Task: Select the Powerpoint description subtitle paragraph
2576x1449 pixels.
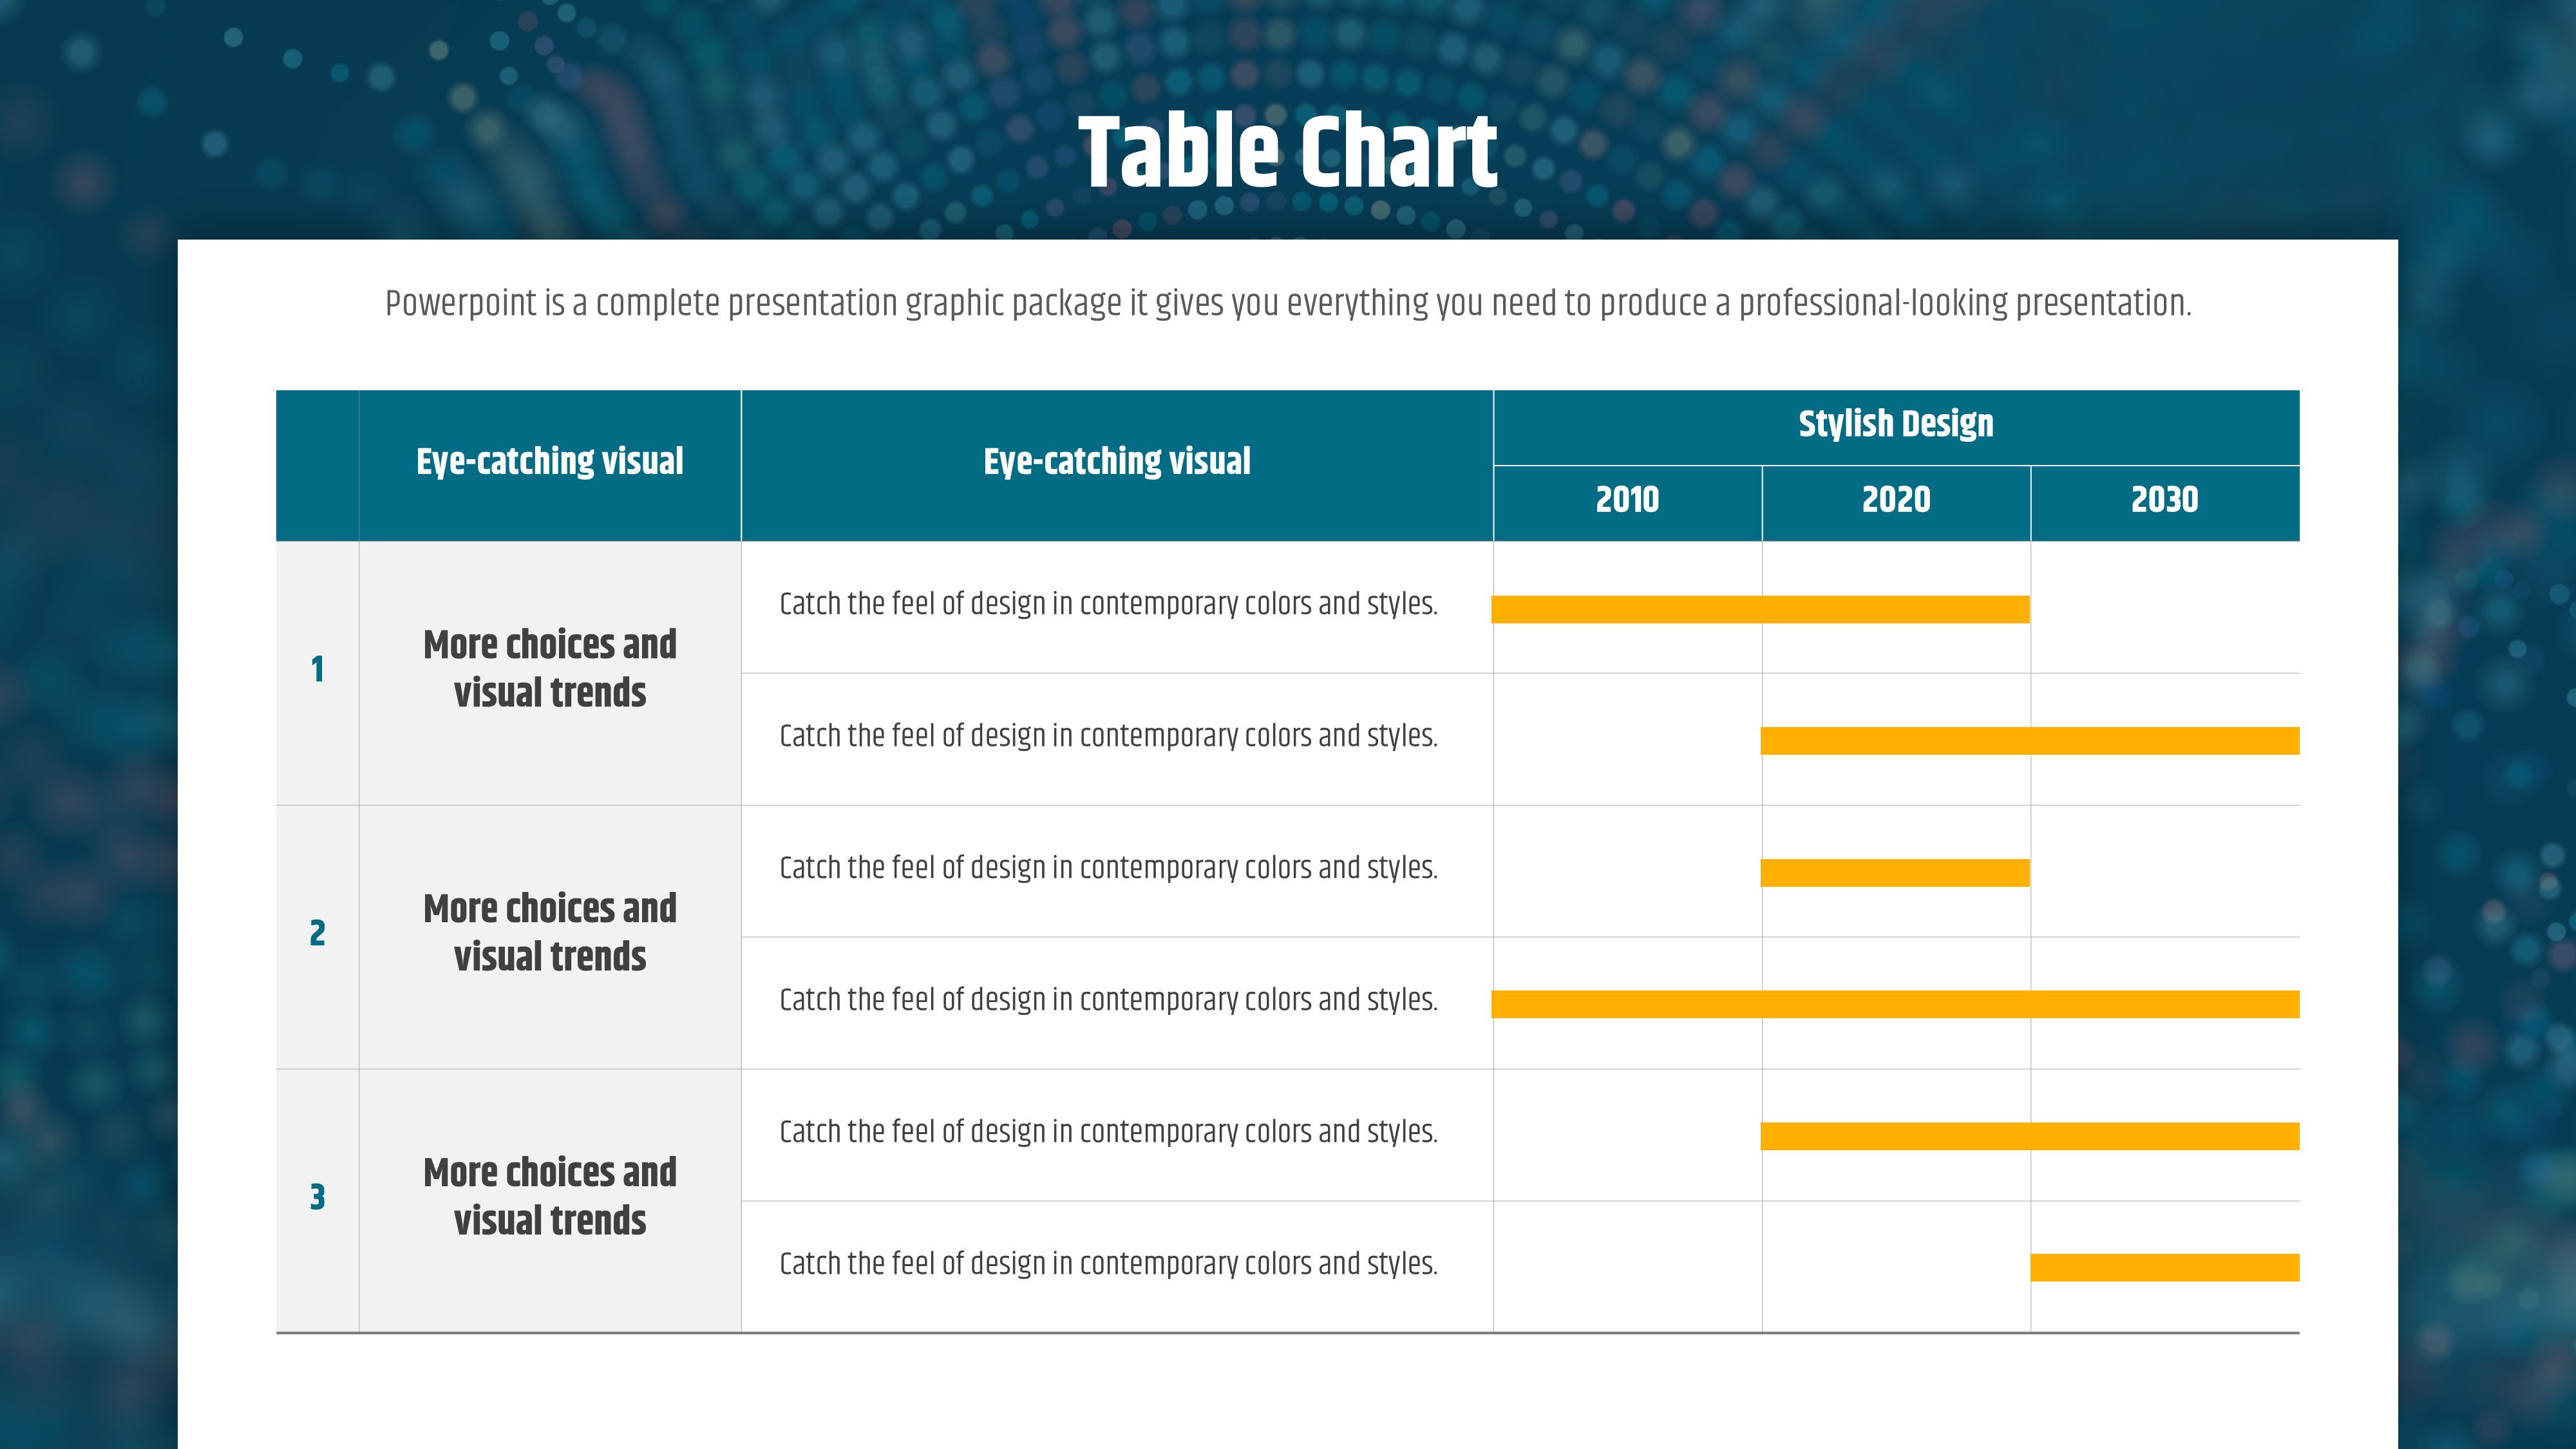Action: click(x=1287, y=303)
